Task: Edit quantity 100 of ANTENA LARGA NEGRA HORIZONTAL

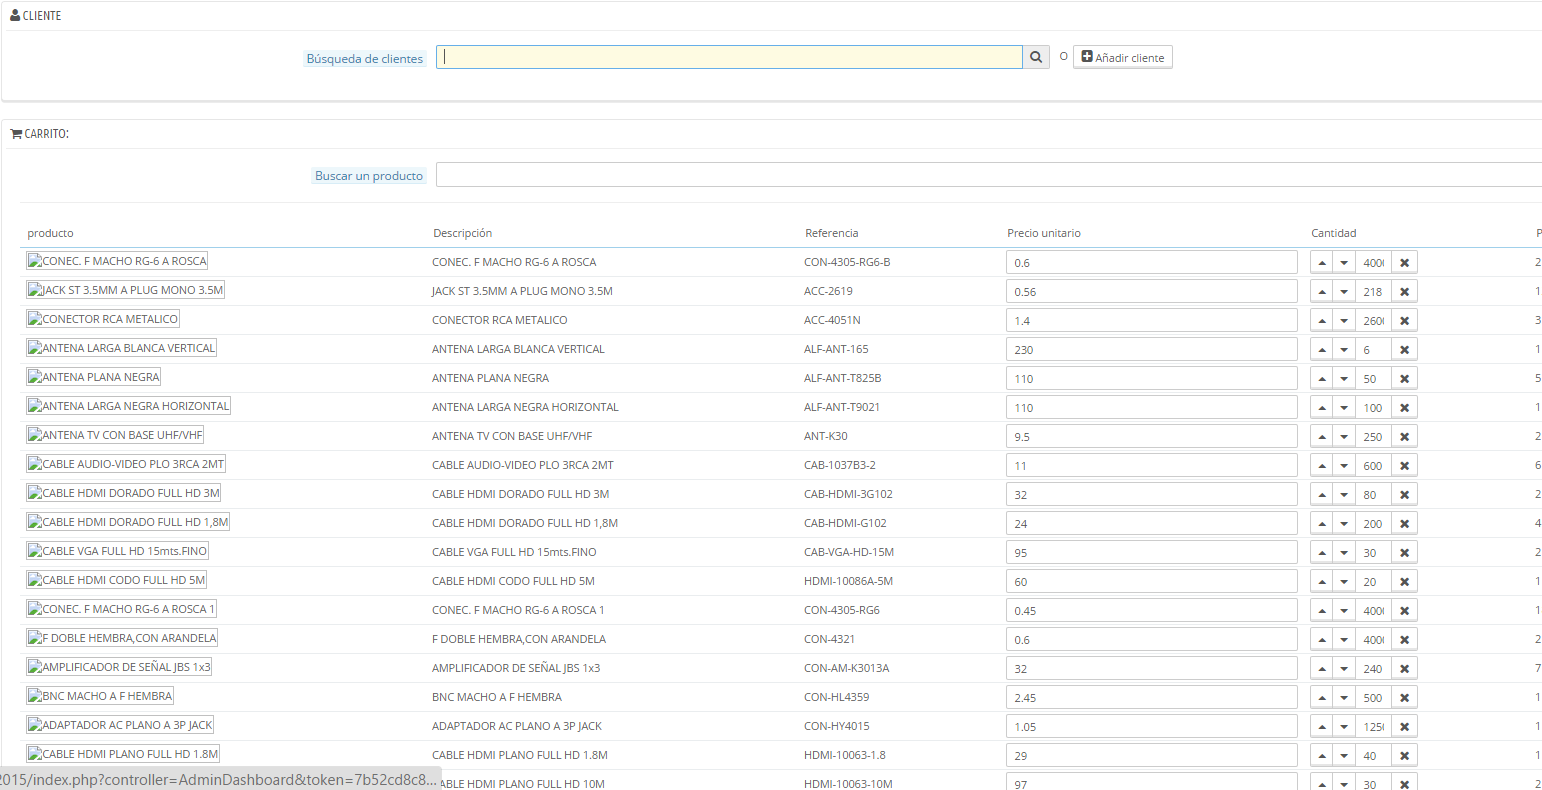Action: [x=1374, y=408]
